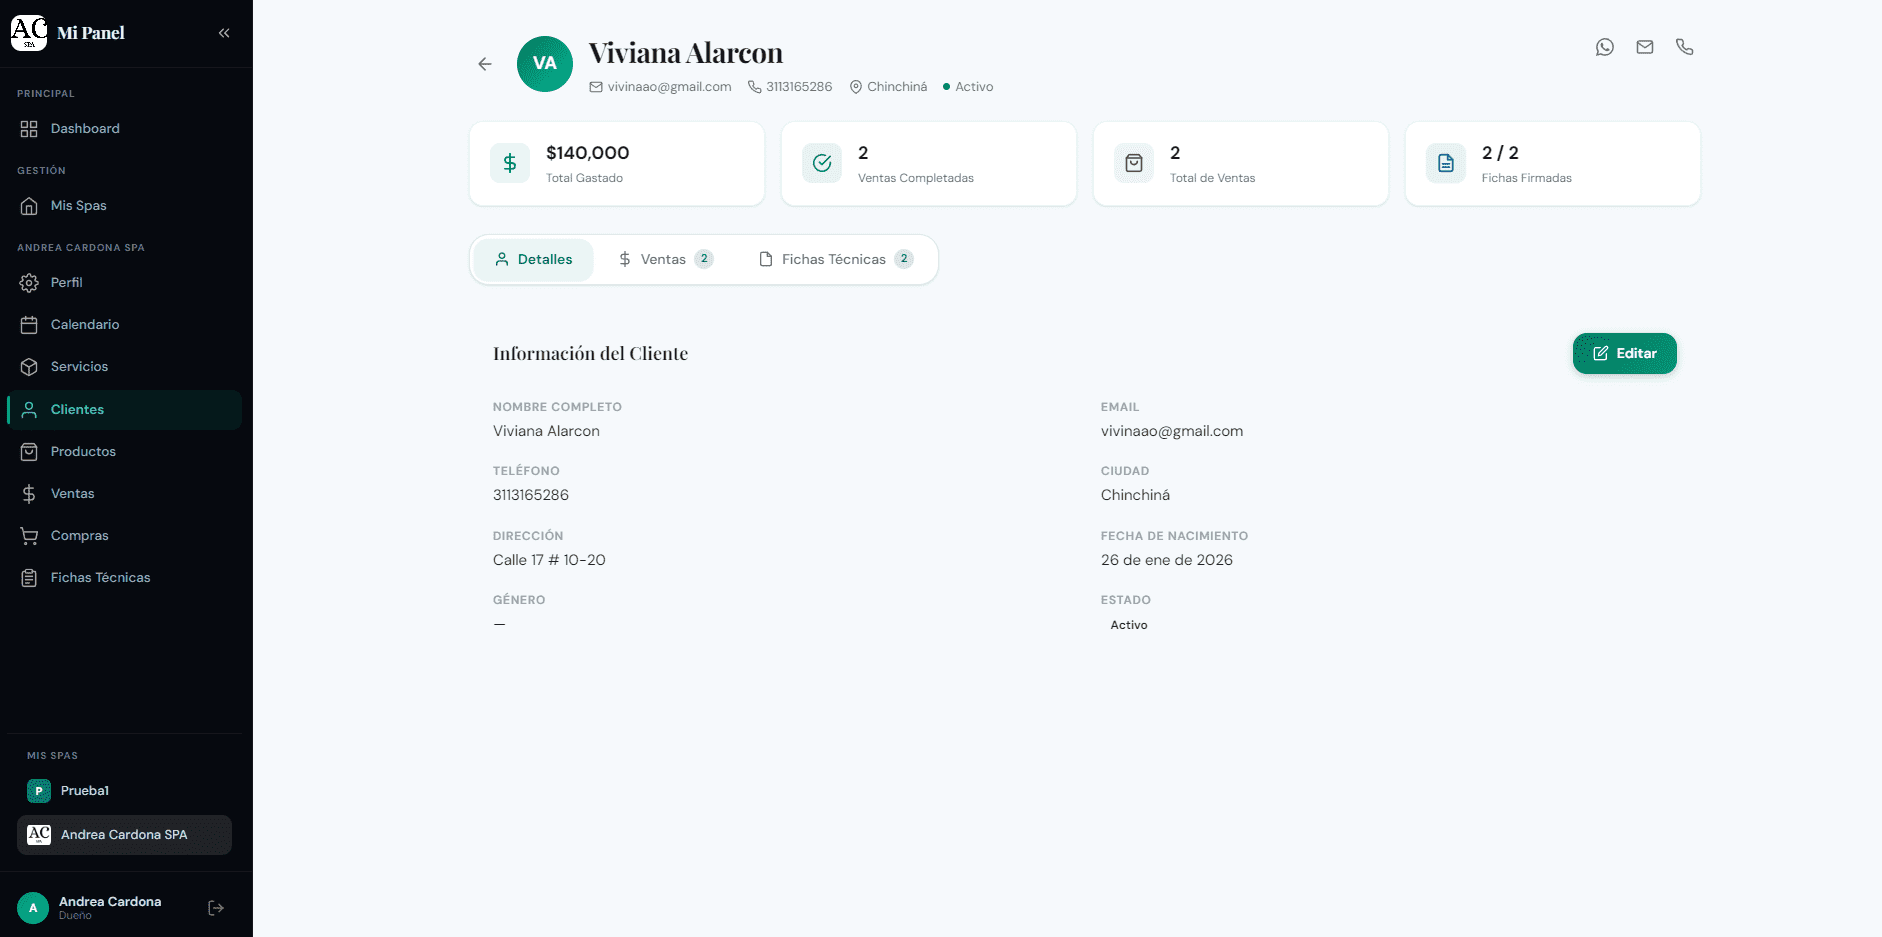Open the Fichas Técnicas tab
This screenshot has height=937, width=1882.
[x=834, y=259]
